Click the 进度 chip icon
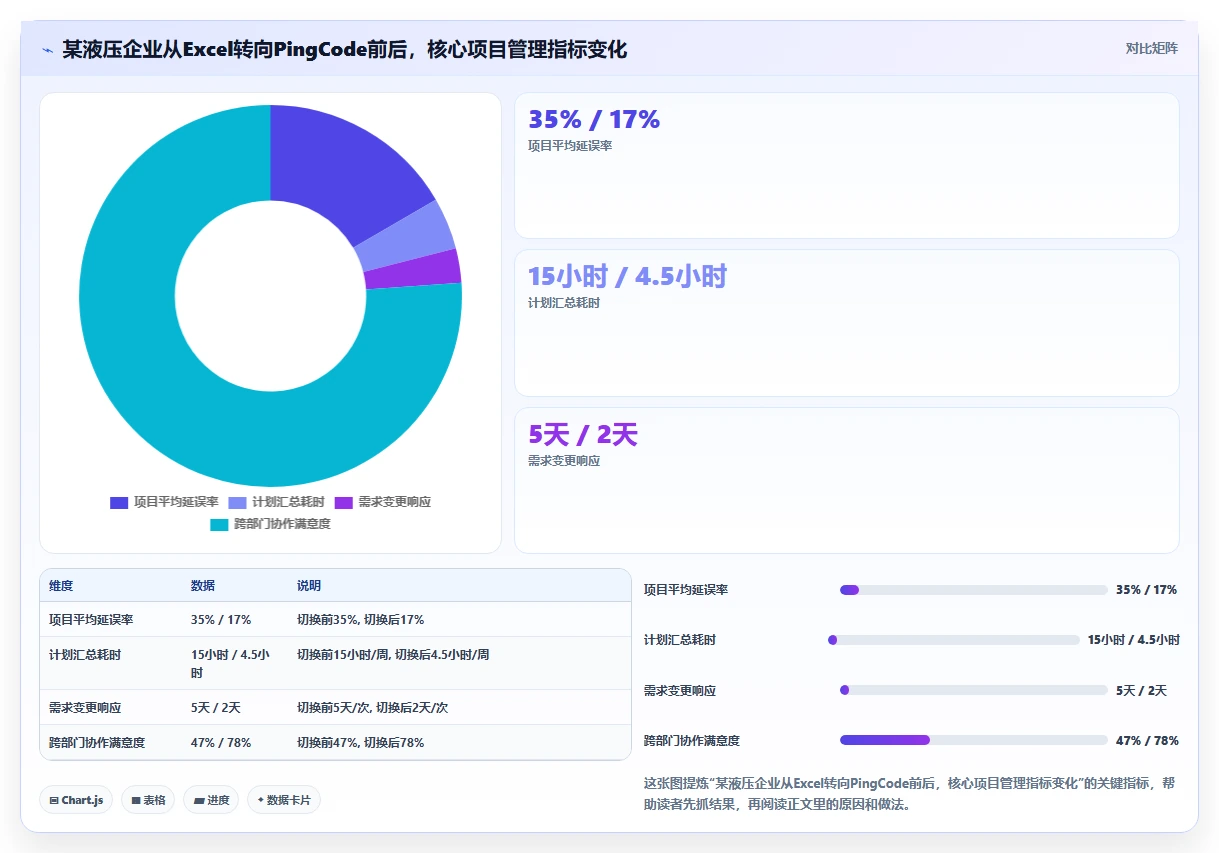 click(x=199, y=801)
